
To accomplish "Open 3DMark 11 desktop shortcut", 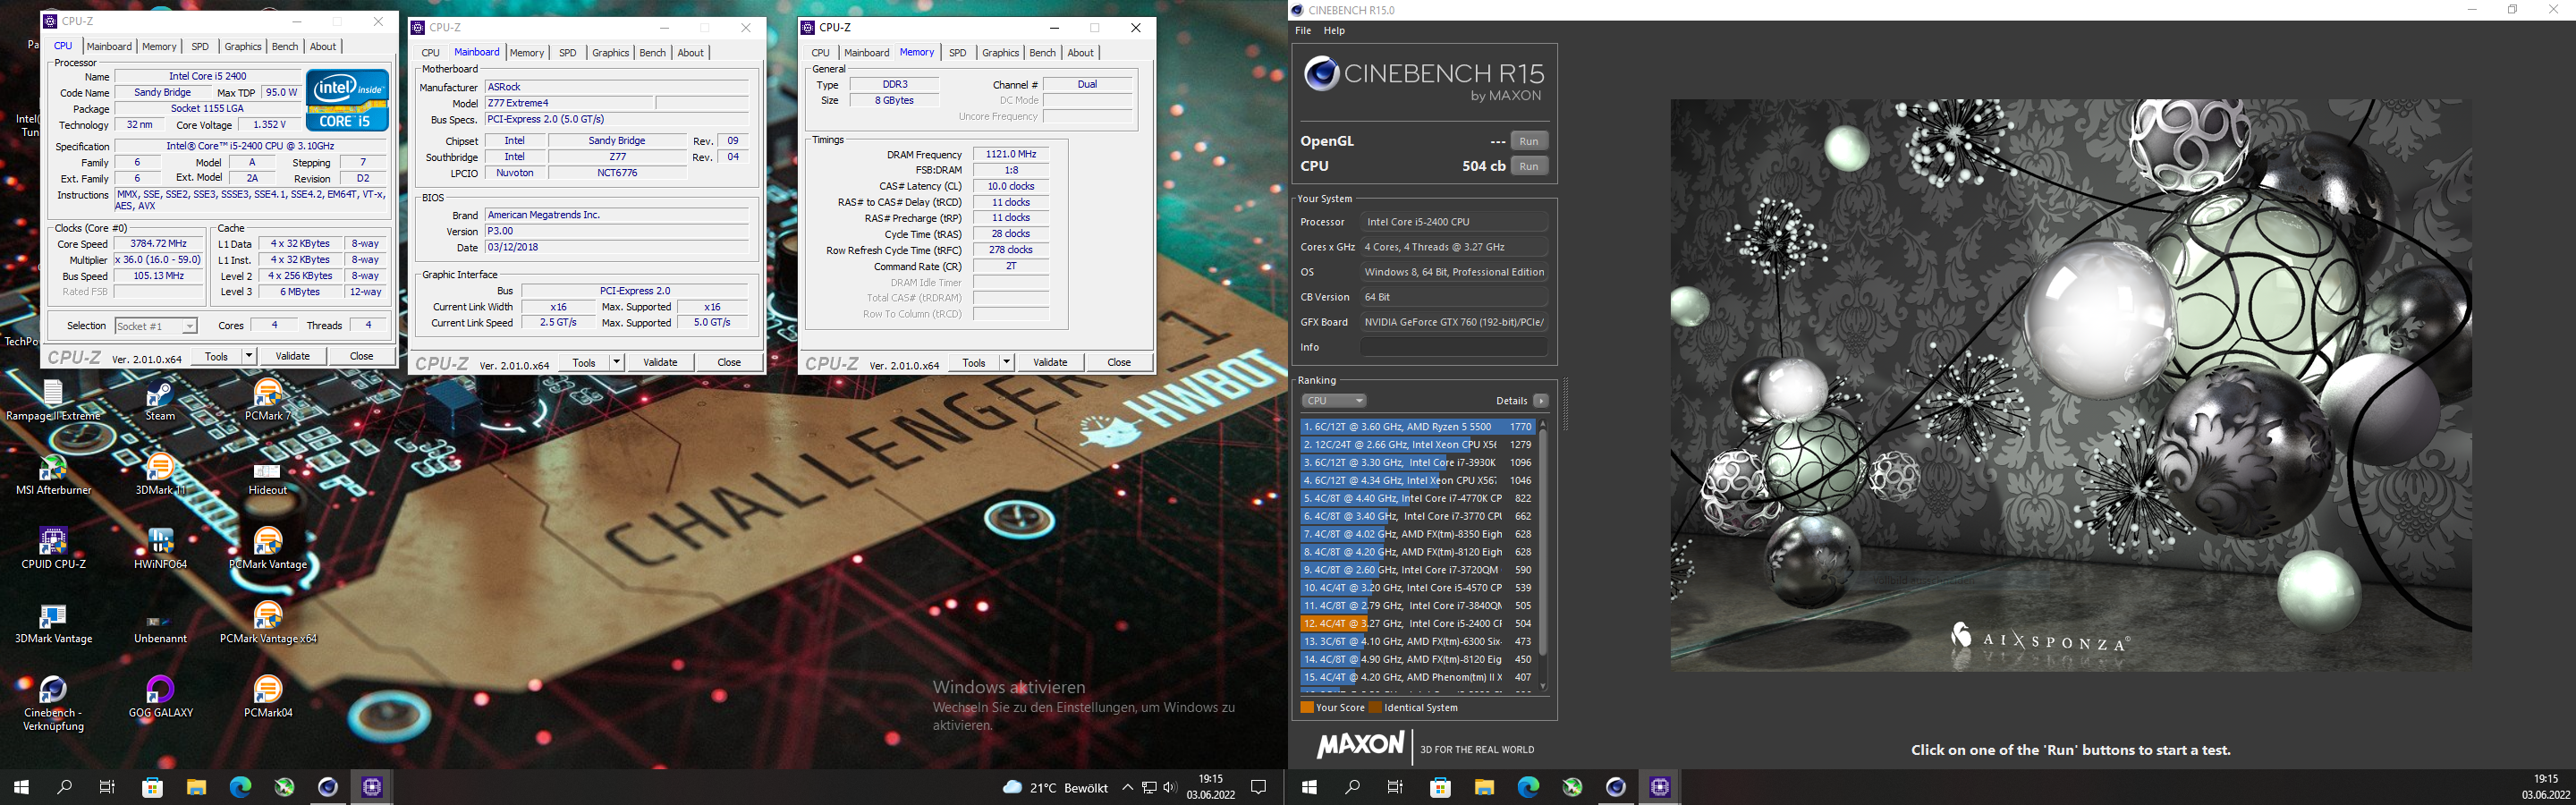I will (160, 475).
